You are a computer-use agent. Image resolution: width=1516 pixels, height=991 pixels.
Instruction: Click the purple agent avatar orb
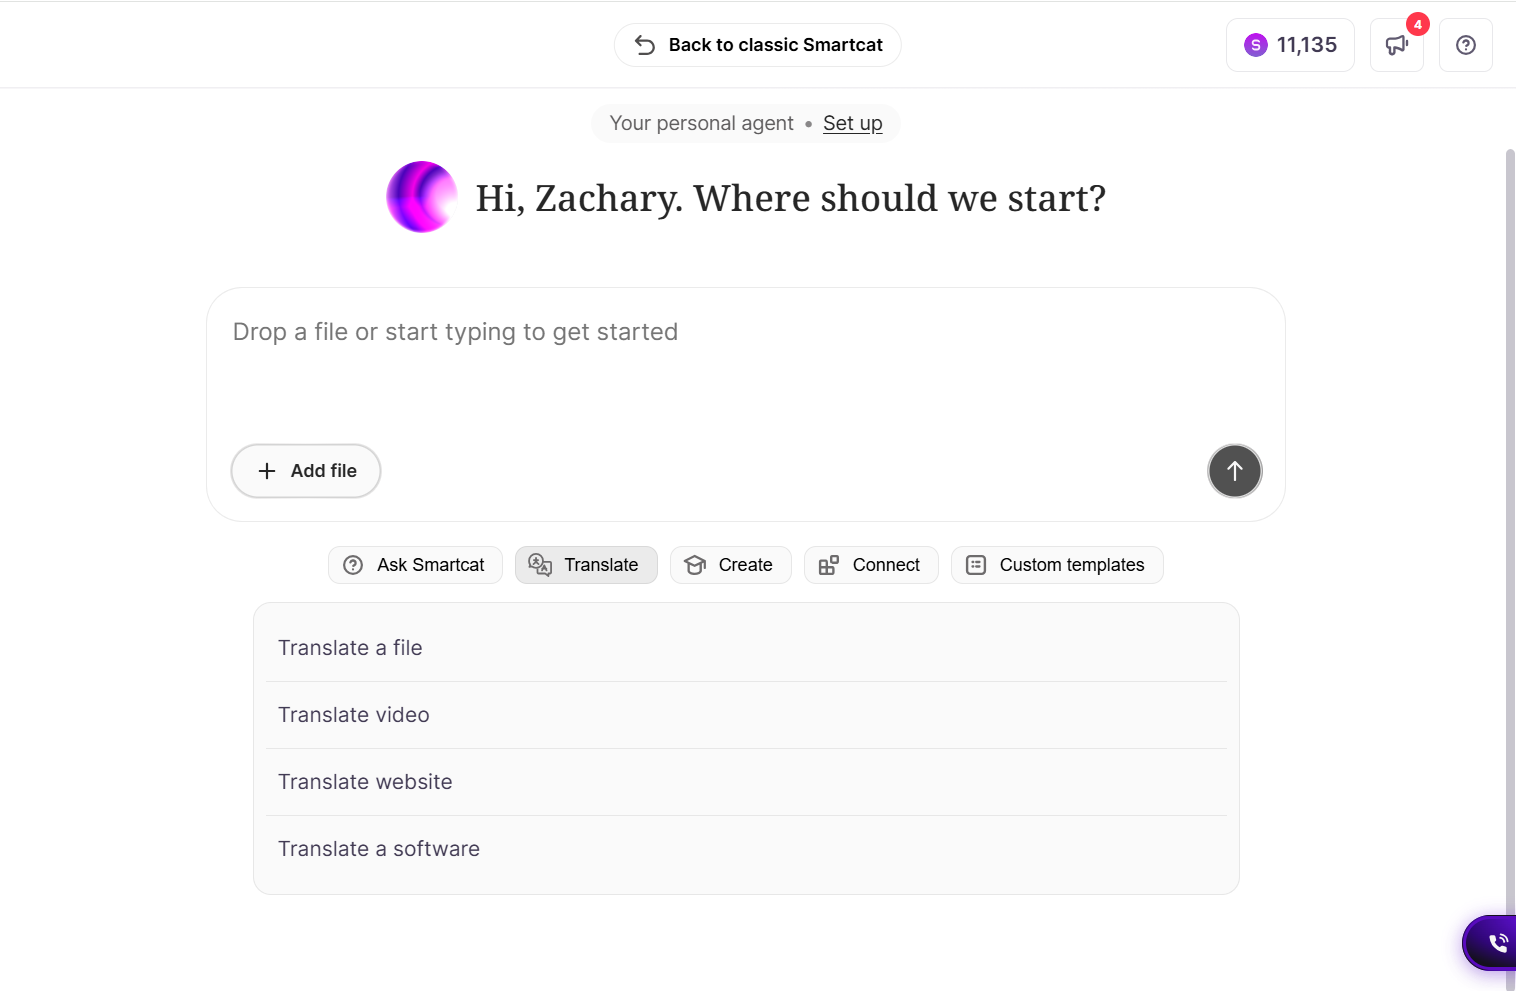point(422,197)
